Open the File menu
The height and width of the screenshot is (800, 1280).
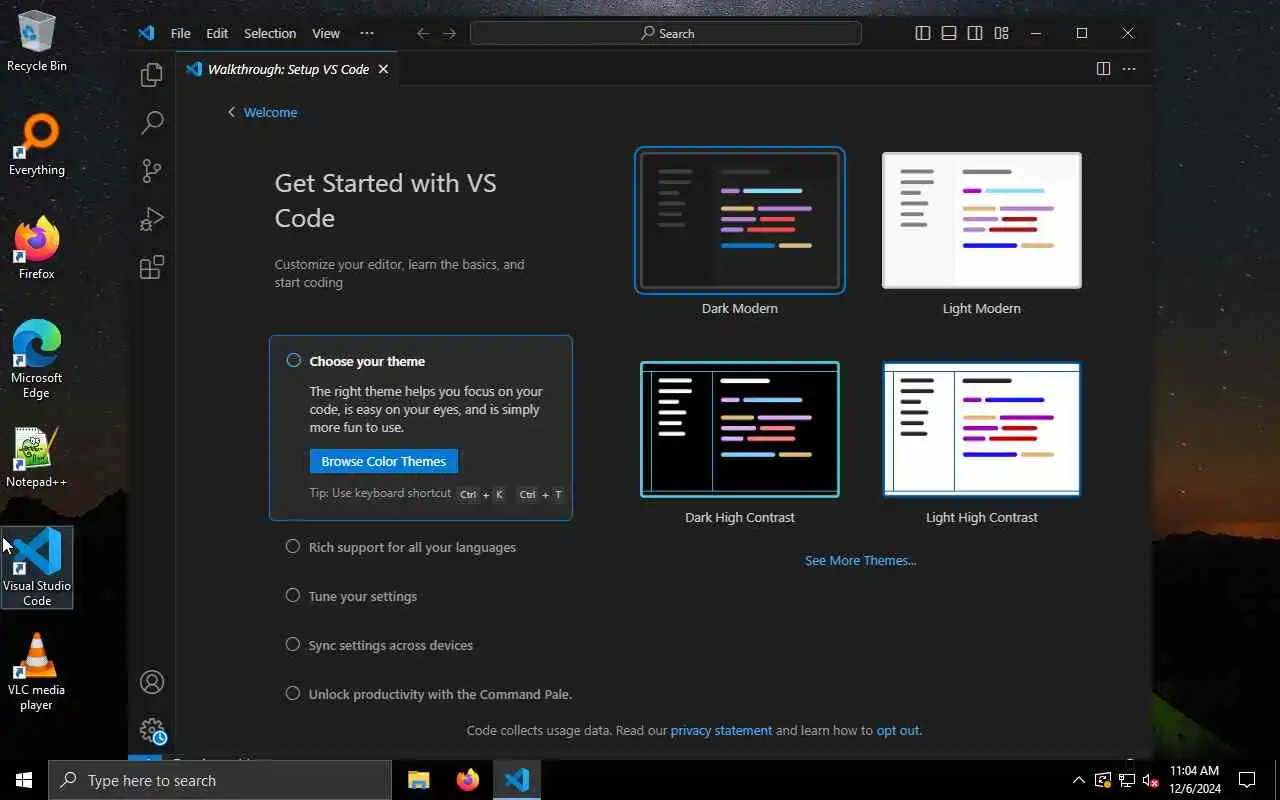(181, 33)
